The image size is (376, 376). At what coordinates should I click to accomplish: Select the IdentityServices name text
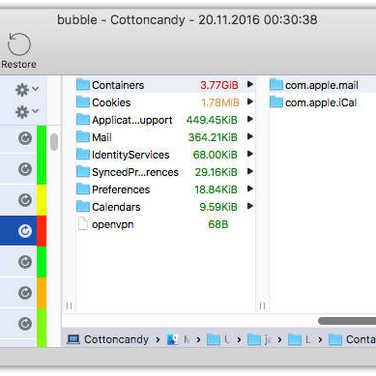131,155
